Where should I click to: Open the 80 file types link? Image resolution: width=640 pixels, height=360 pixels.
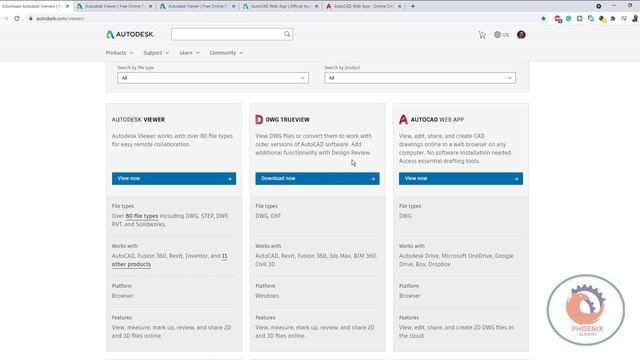[142, 216]
